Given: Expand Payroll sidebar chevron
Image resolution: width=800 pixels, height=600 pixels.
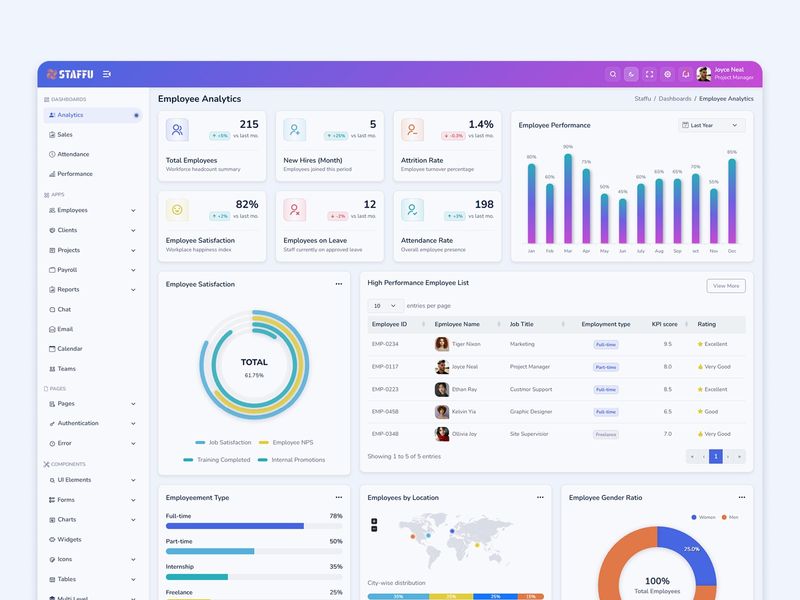Looking at the screenshot, I should click(x=133, y=270).
